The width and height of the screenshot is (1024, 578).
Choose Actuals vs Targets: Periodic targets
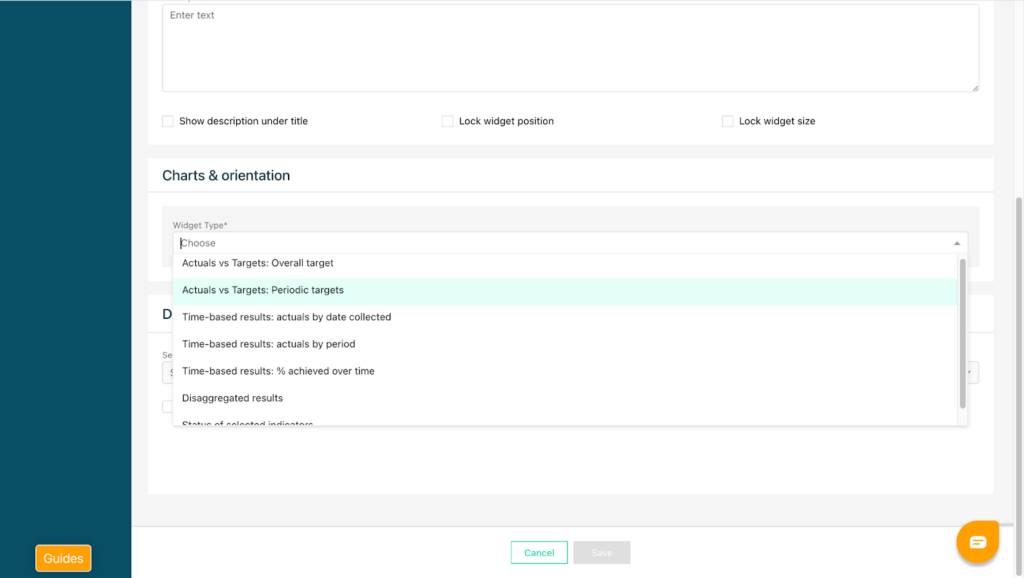263,290
